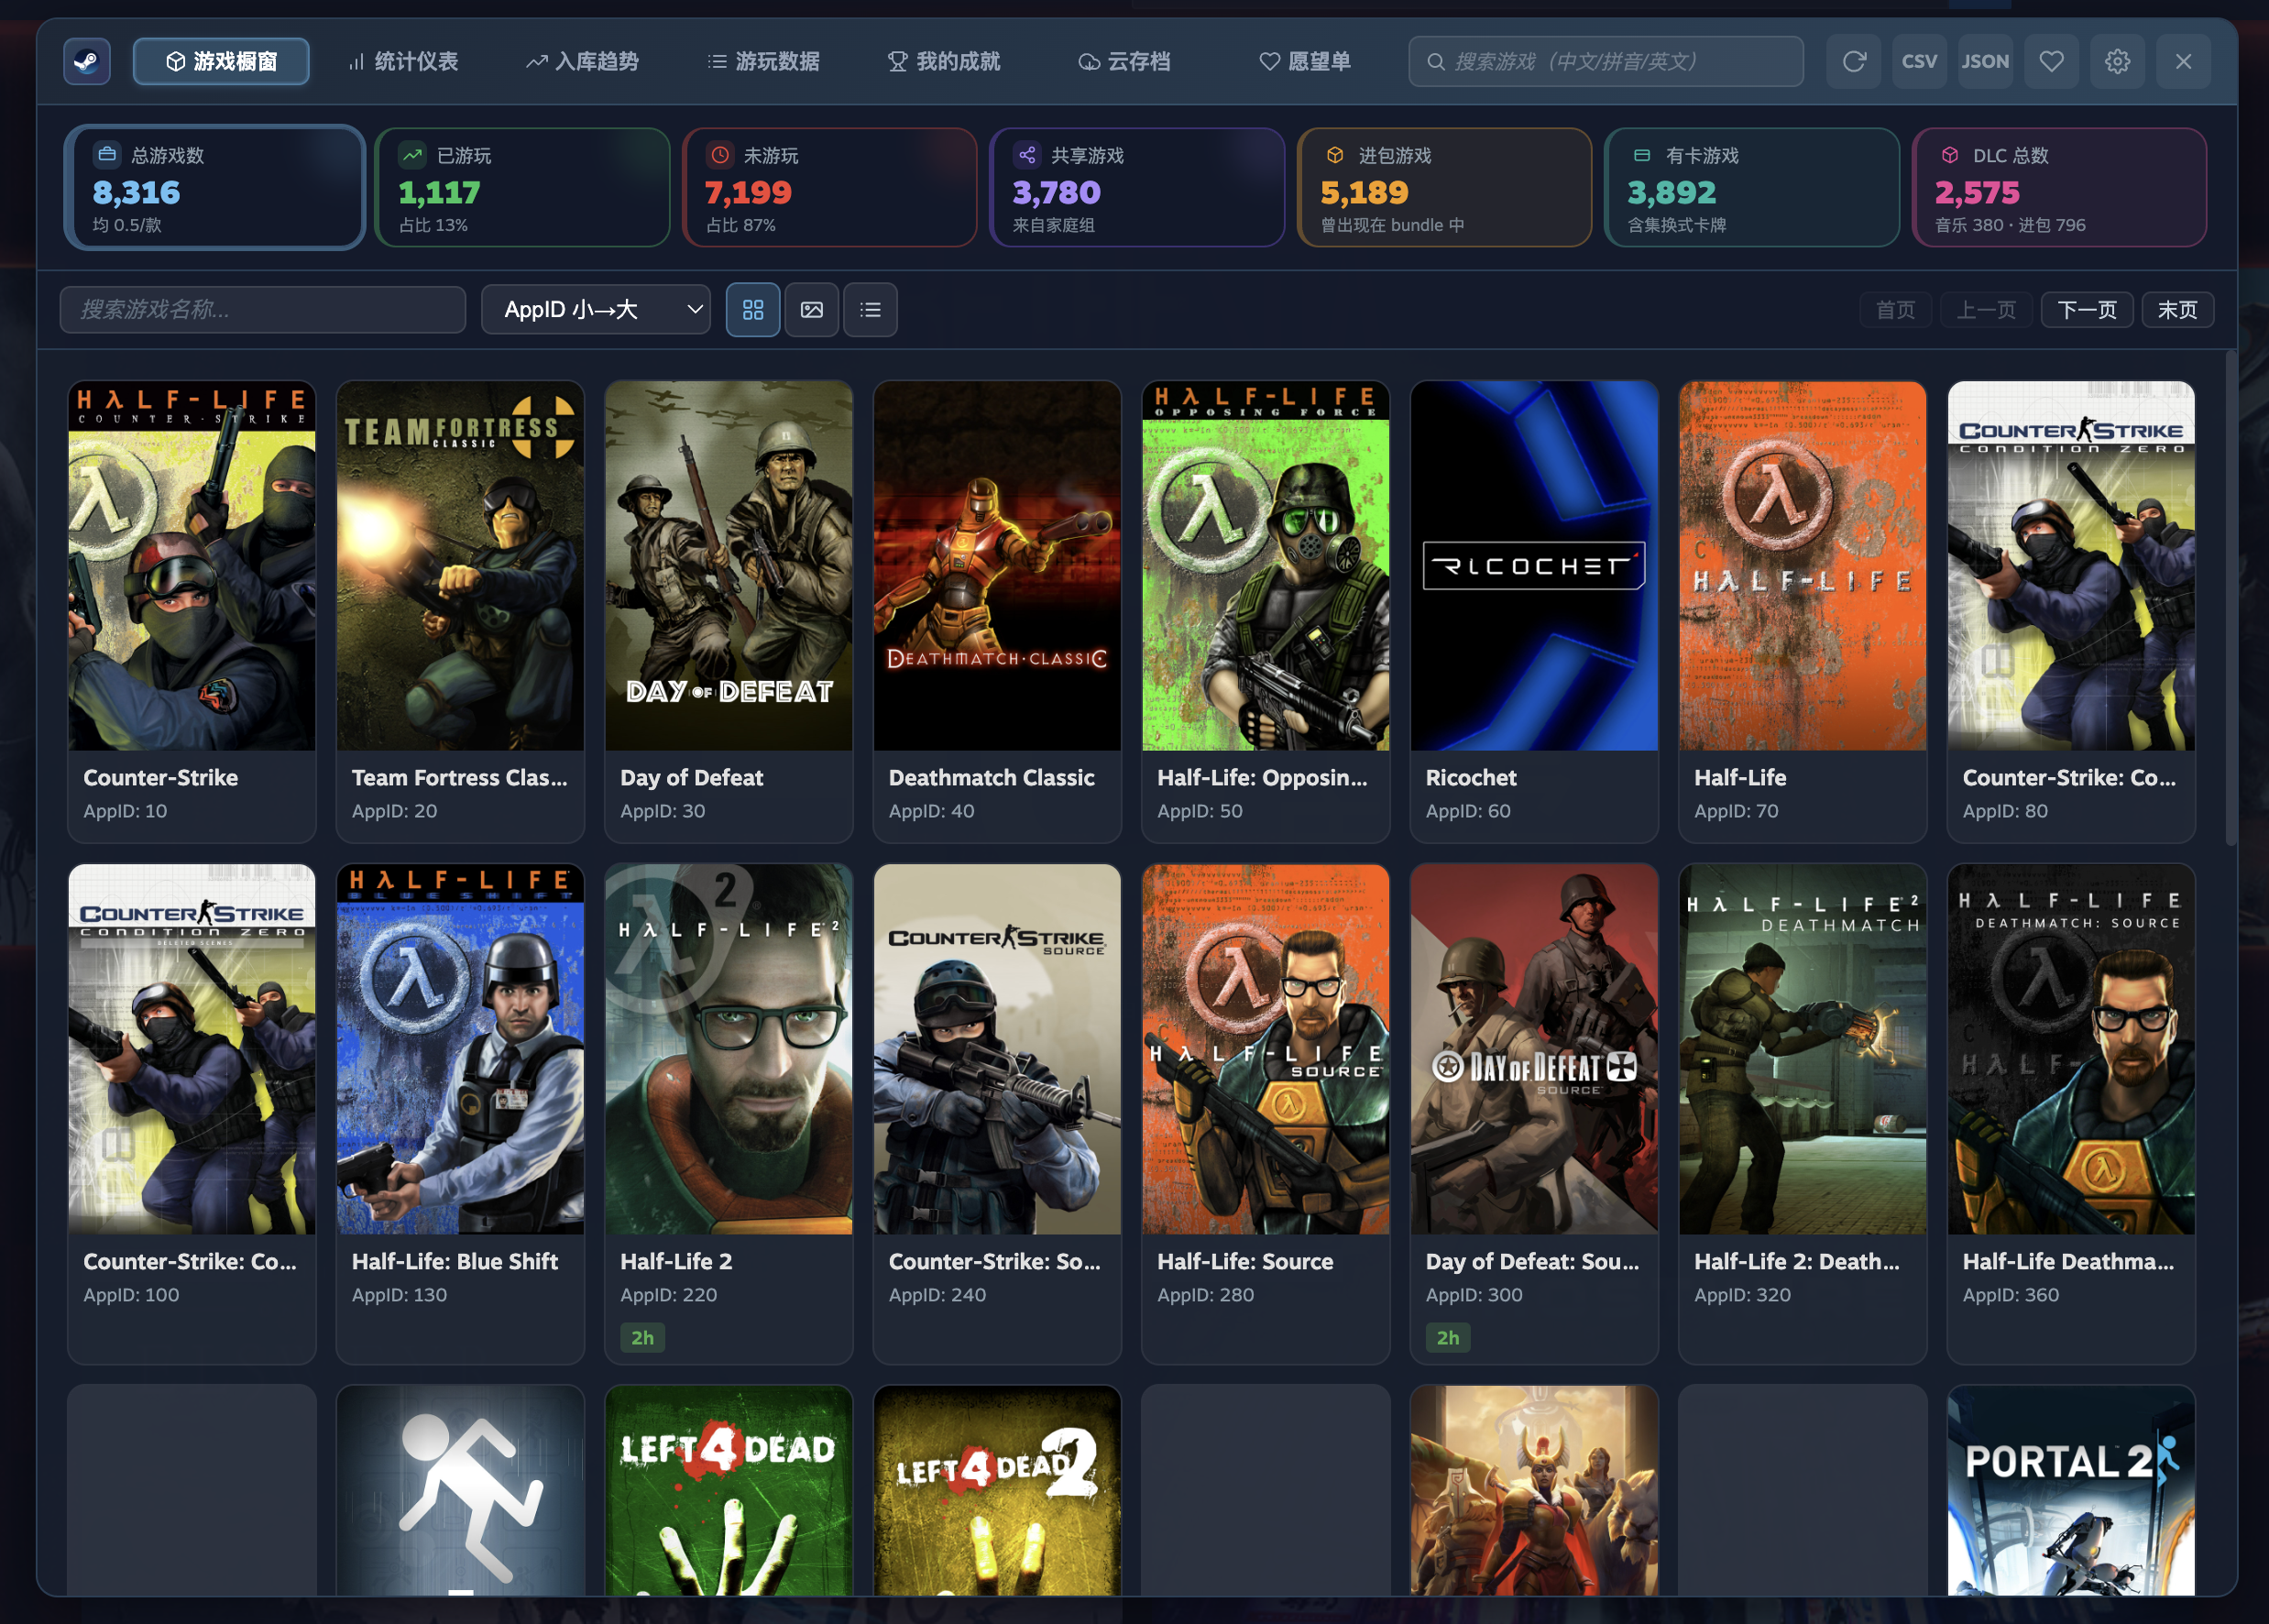The image size is (2269, 1624).
Task: Open favorites heart icon button
Action: click(x=2052, y=62)
